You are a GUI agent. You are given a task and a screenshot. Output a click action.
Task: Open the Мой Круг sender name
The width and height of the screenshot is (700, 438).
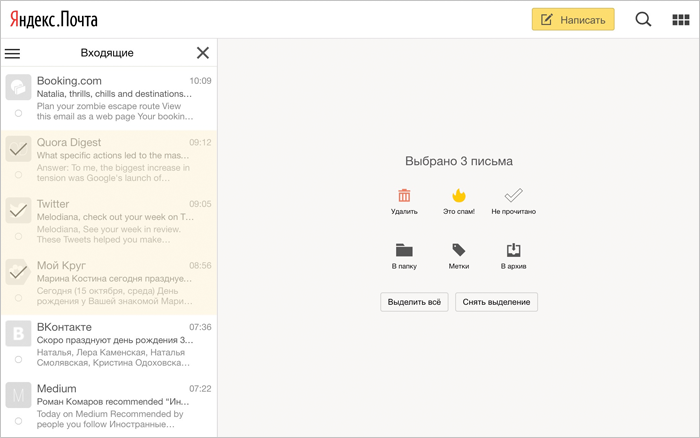[x=61, y=266]
